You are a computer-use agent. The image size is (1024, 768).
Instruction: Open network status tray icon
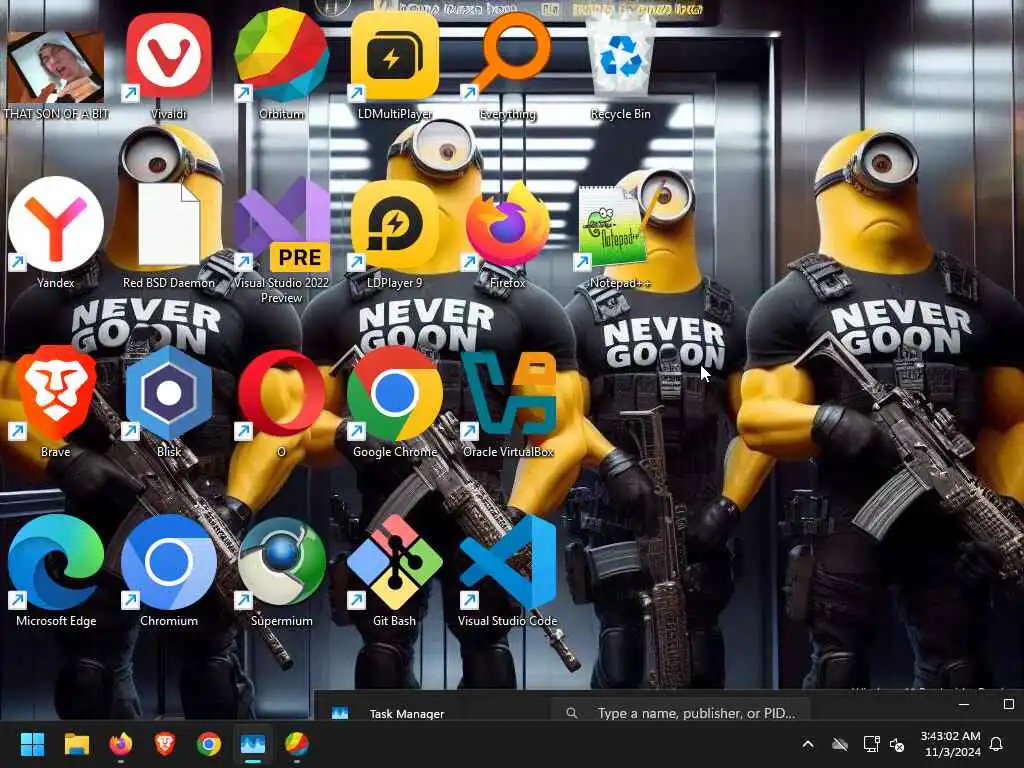pos(871,744)
